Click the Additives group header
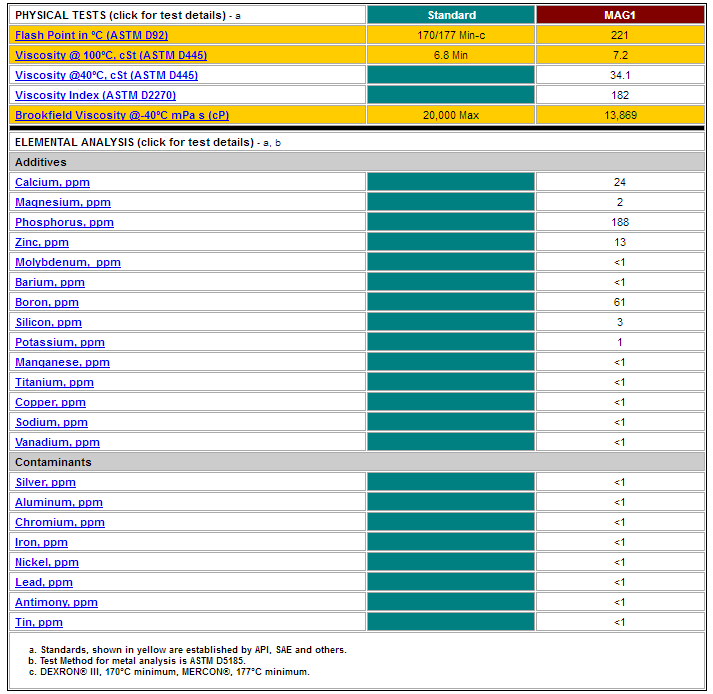 tap(357, 162)
